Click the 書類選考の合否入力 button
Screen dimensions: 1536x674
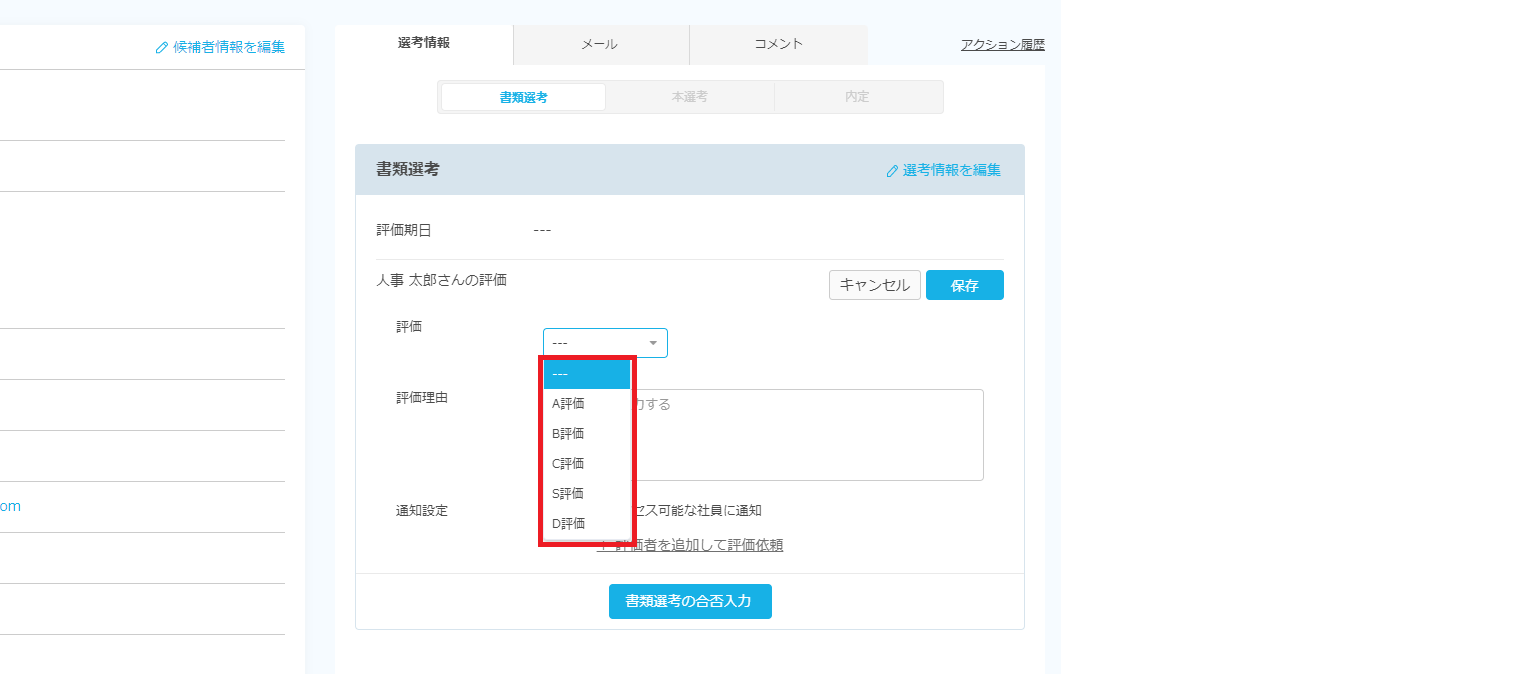tap(690, 602)
